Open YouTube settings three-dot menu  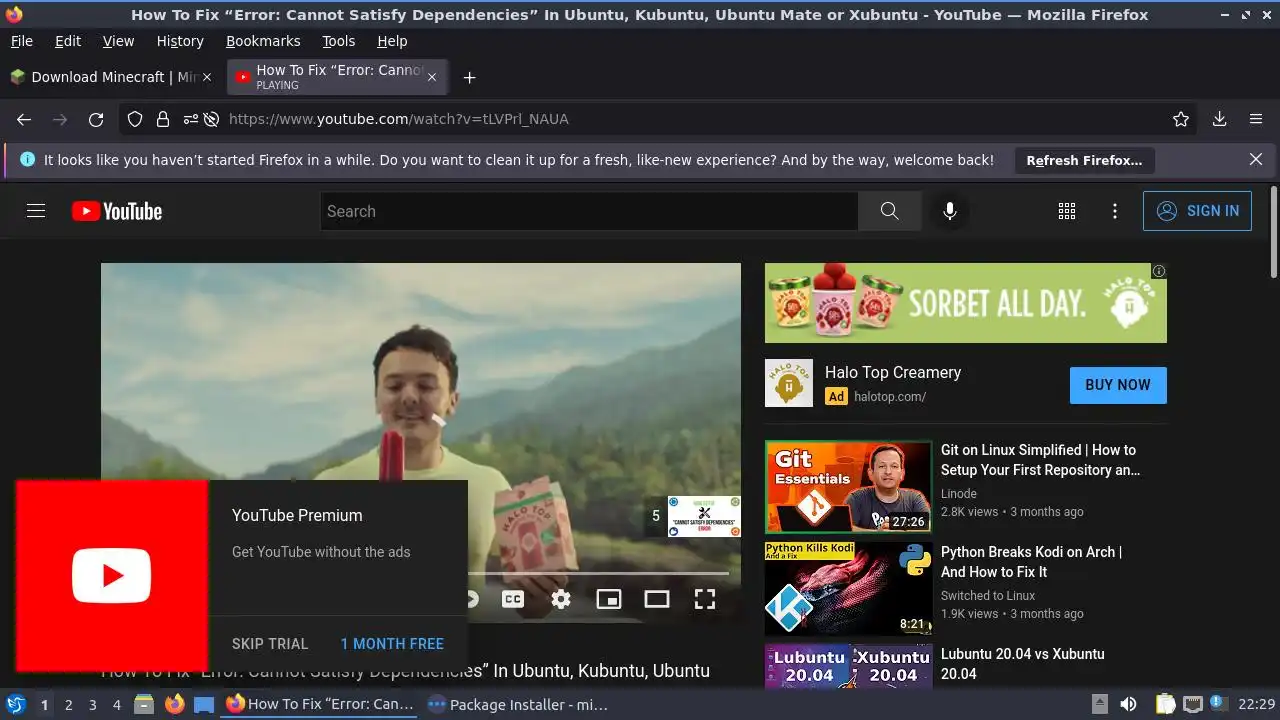pos(1115,211)
